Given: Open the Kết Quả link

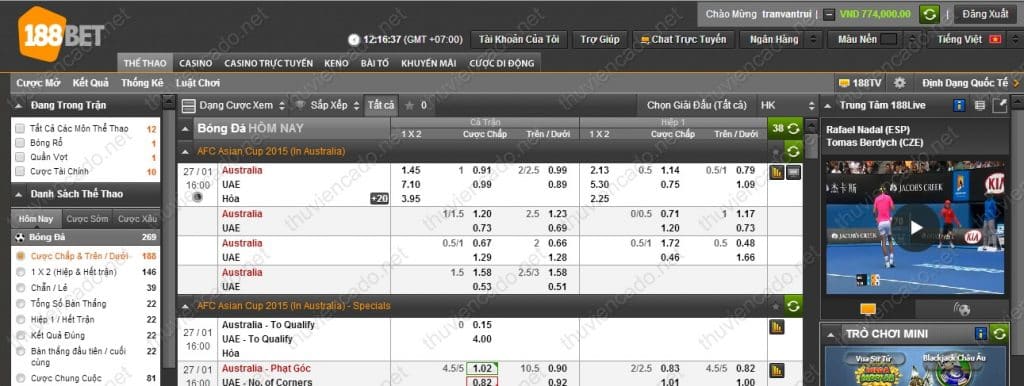Looking at the screenshot, I should click(91, 83).
